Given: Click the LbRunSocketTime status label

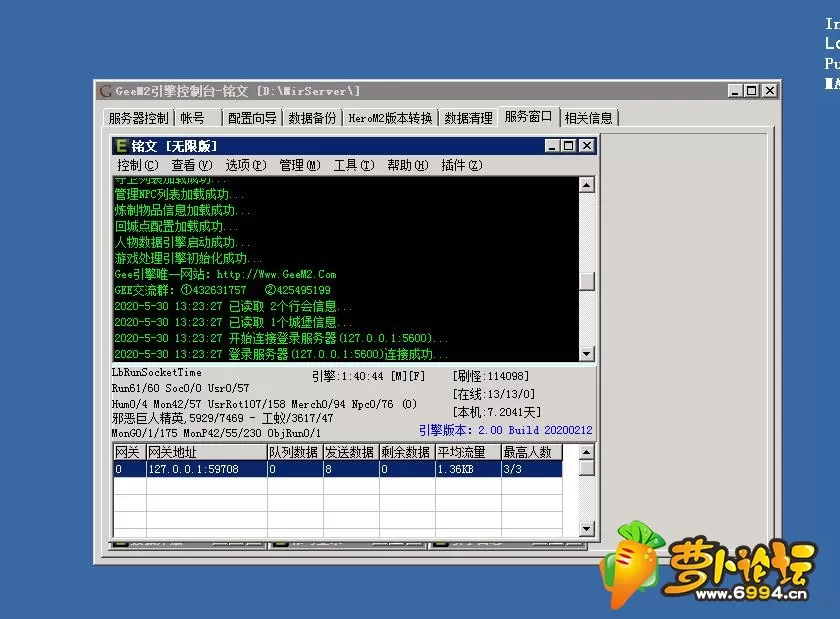Looking at the screenshot, I should (156, 372).
